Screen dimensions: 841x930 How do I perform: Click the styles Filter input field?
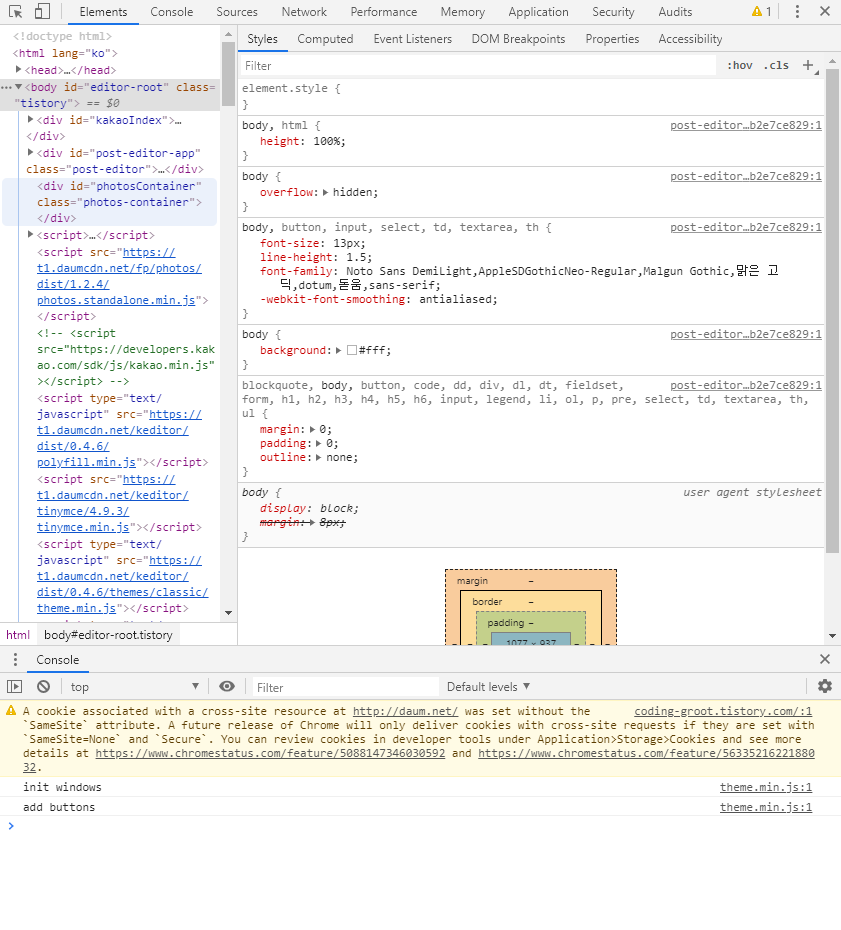click(x=478, y=65)
